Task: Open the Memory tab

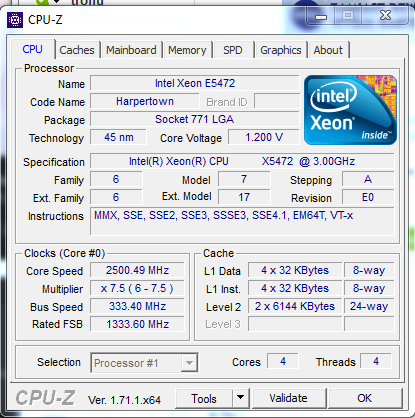Action: pyautogui.click(x=187, y=50)
